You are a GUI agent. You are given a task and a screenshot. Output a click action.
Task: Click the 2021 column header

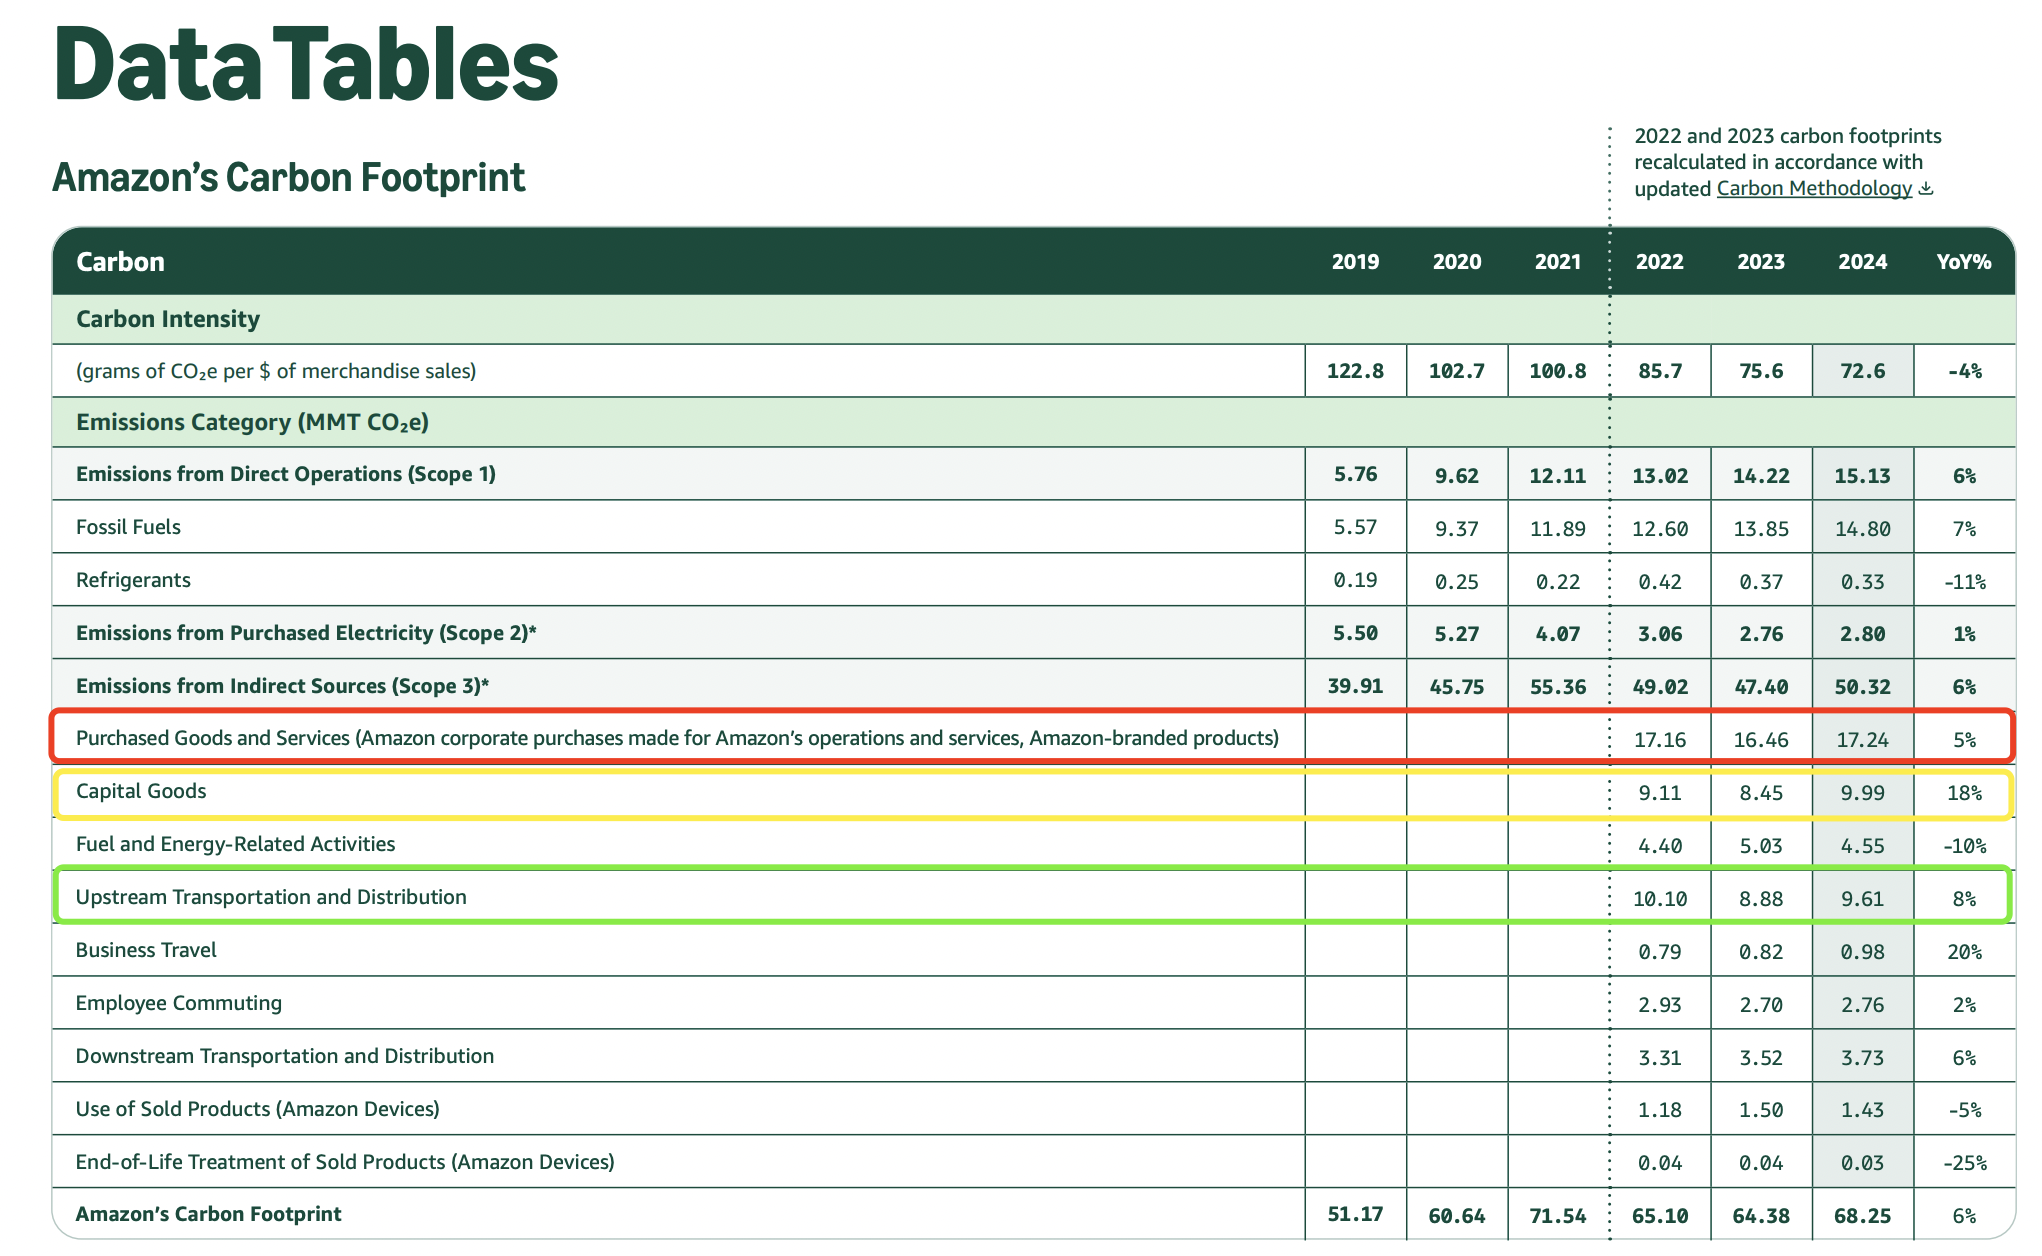pos(1558,262)
